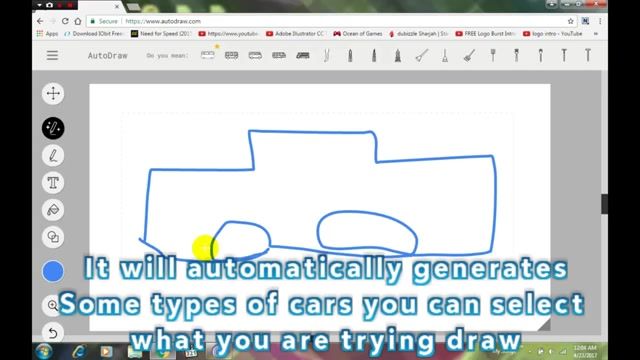Choose the wide tiered tower suggestion
640x360 pixels.
click(x=398, y=56)
